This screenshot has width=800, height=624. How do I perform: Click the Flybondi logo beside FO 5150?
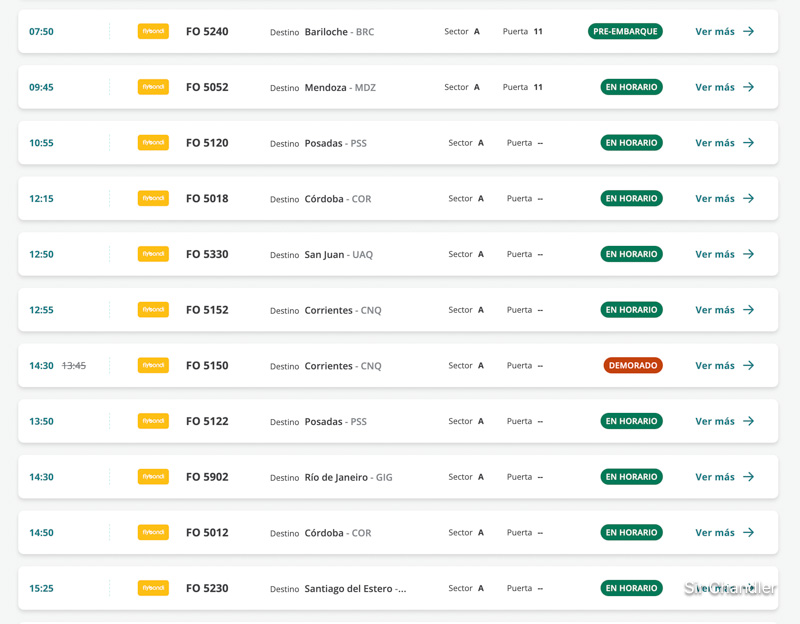(x=153, y=366)
